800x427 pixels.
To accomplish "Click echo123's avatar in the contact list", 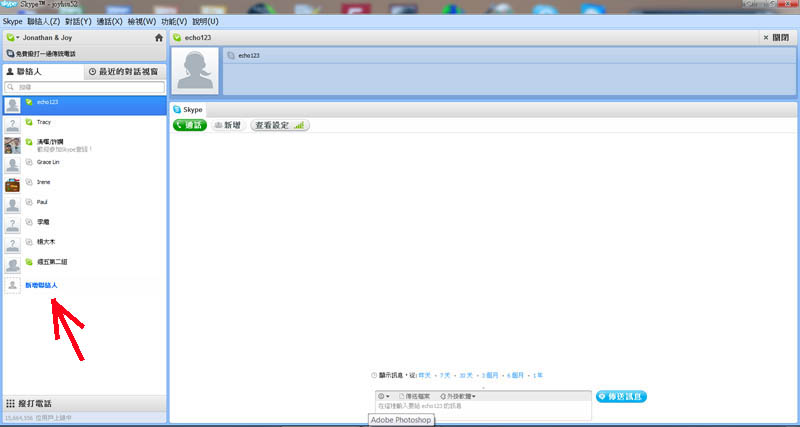I will click(x=12, y=106).
